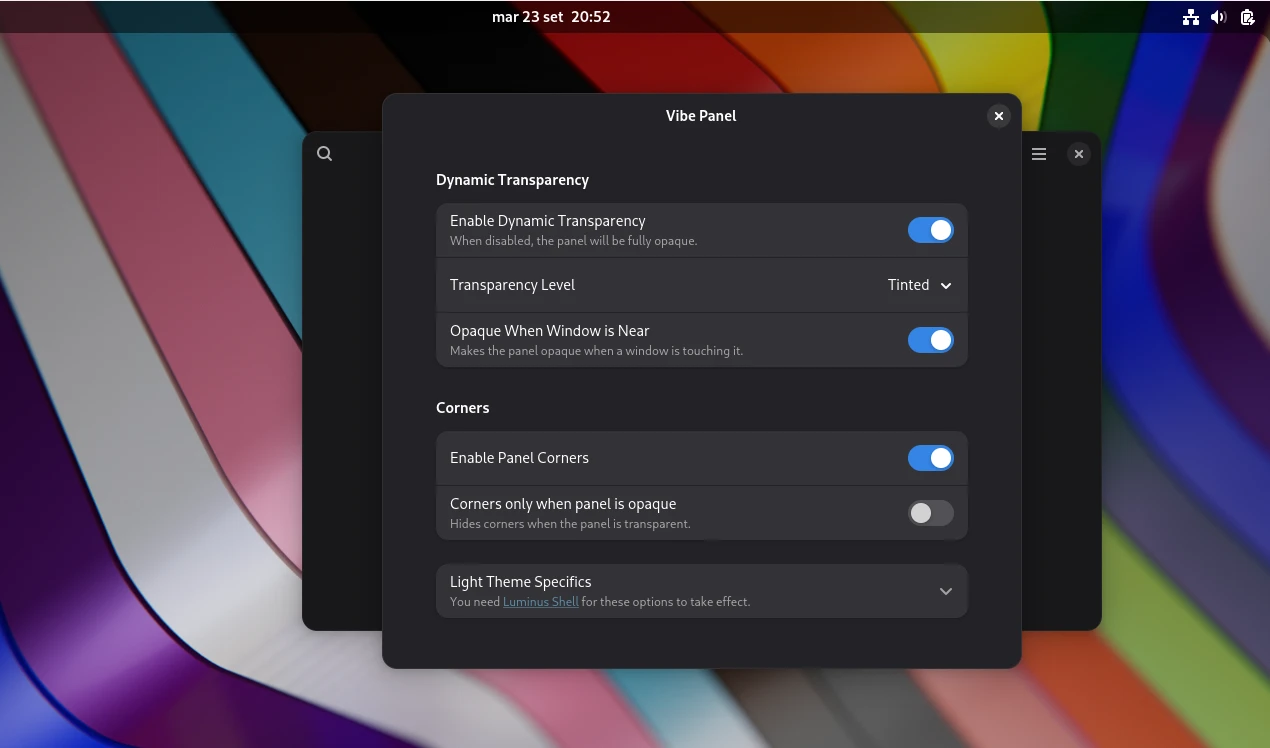1270x748 pixels.
Task: Enable Corners only when panel is opaque
Action: (x=930, y=513)
